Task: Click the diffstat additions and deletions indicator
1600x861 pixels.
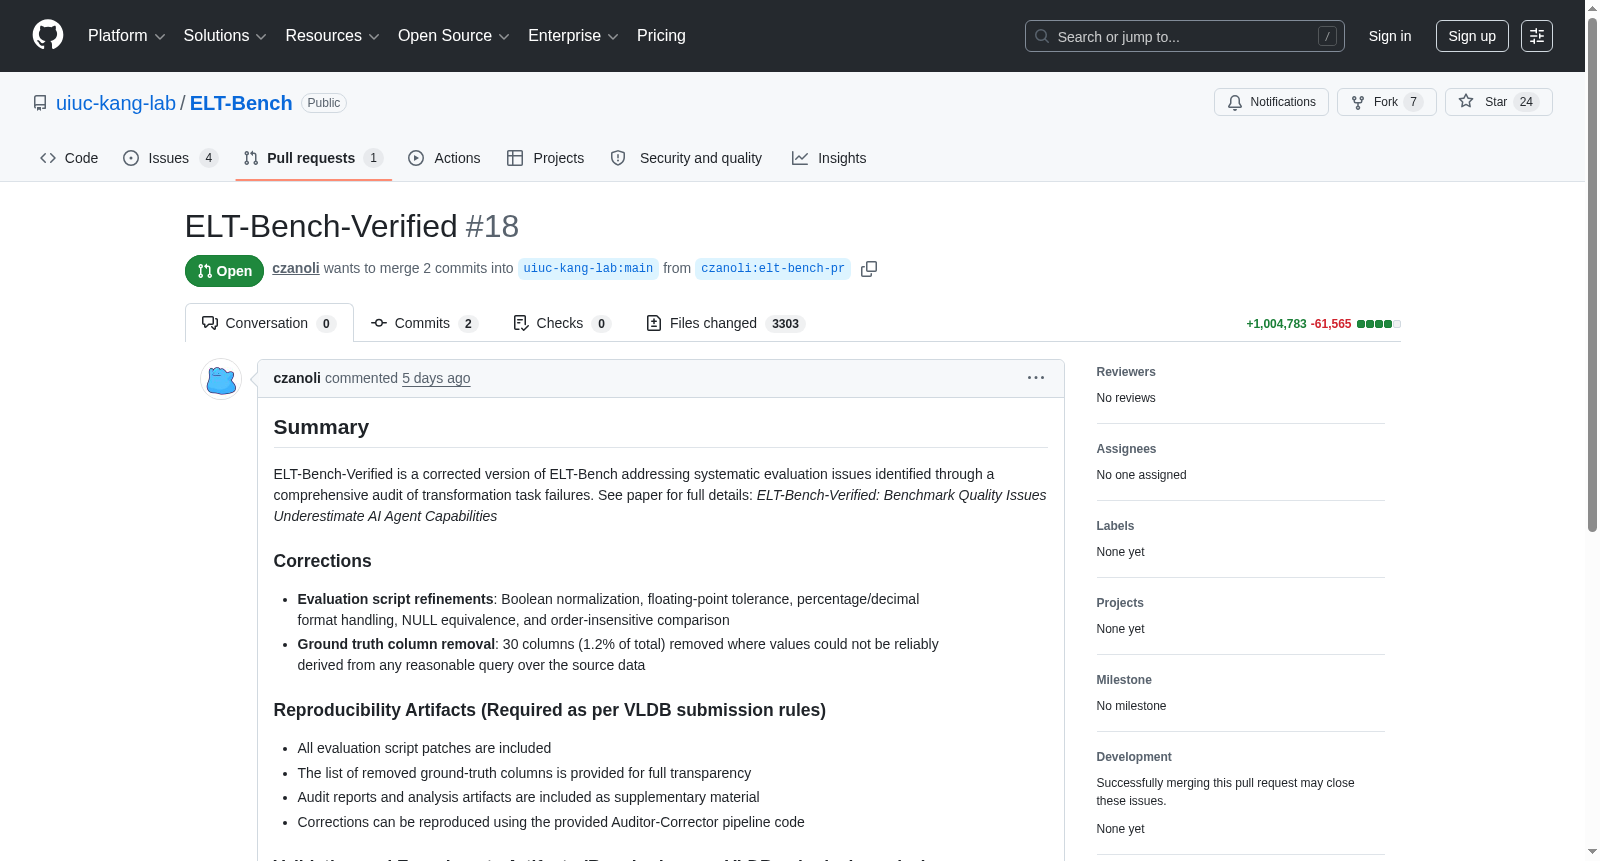Action: [1323, 324]
